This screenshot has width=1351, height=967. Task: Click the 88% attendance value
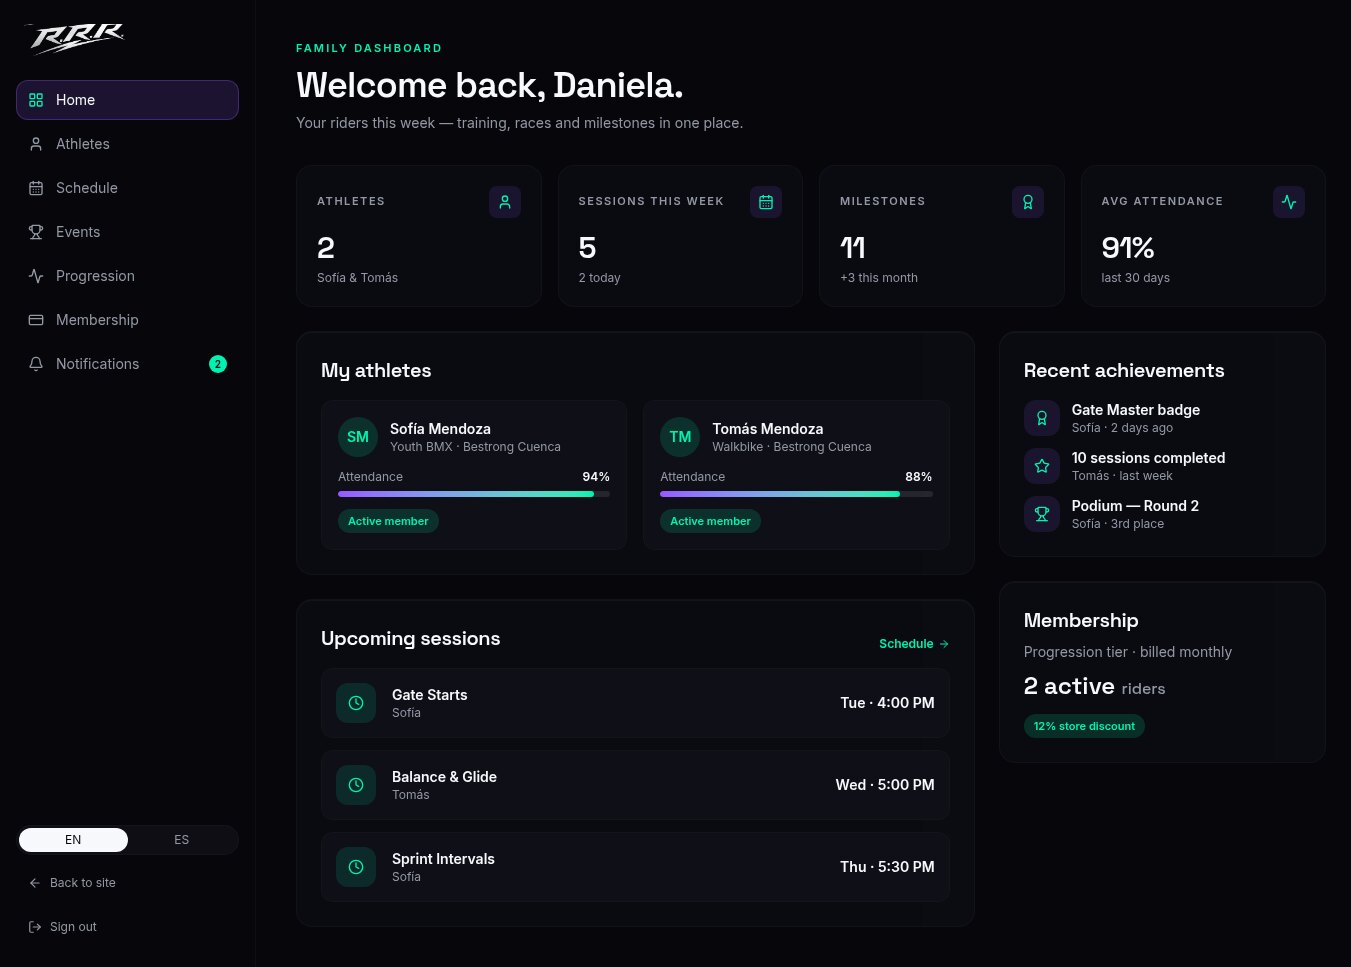(x=918, y=477)
